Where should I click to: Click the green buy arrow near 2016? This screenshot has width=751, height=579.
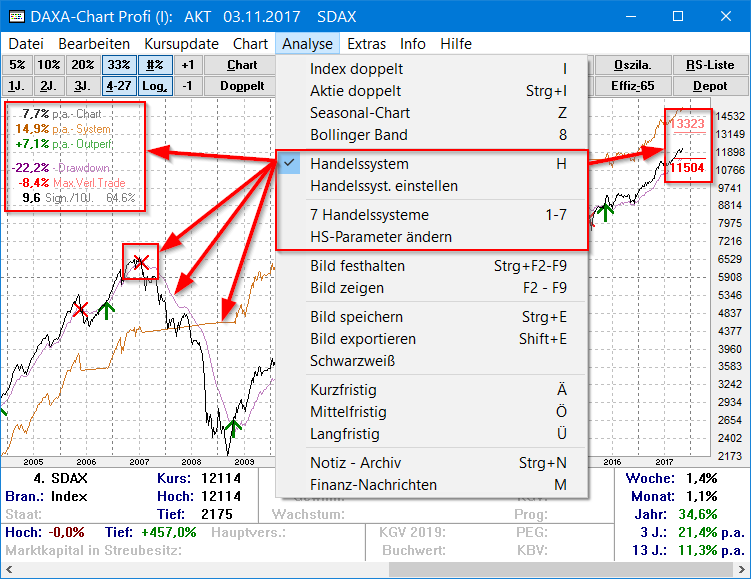click(x=603, y=211)
